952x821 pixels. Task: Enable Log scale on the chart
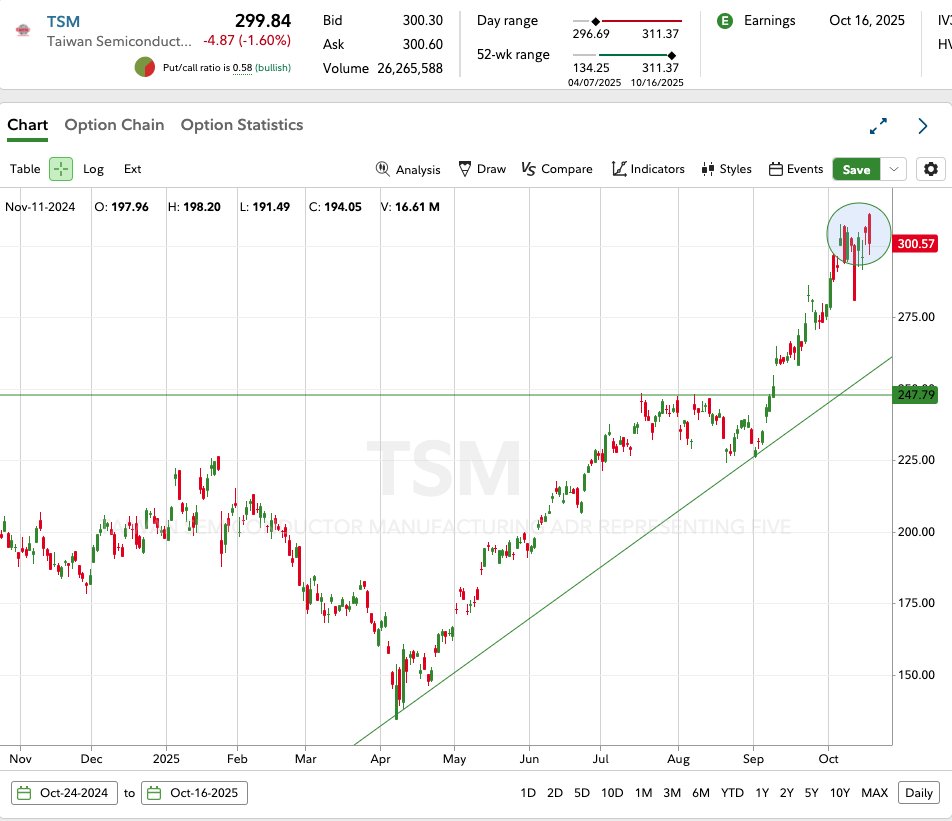93,169
